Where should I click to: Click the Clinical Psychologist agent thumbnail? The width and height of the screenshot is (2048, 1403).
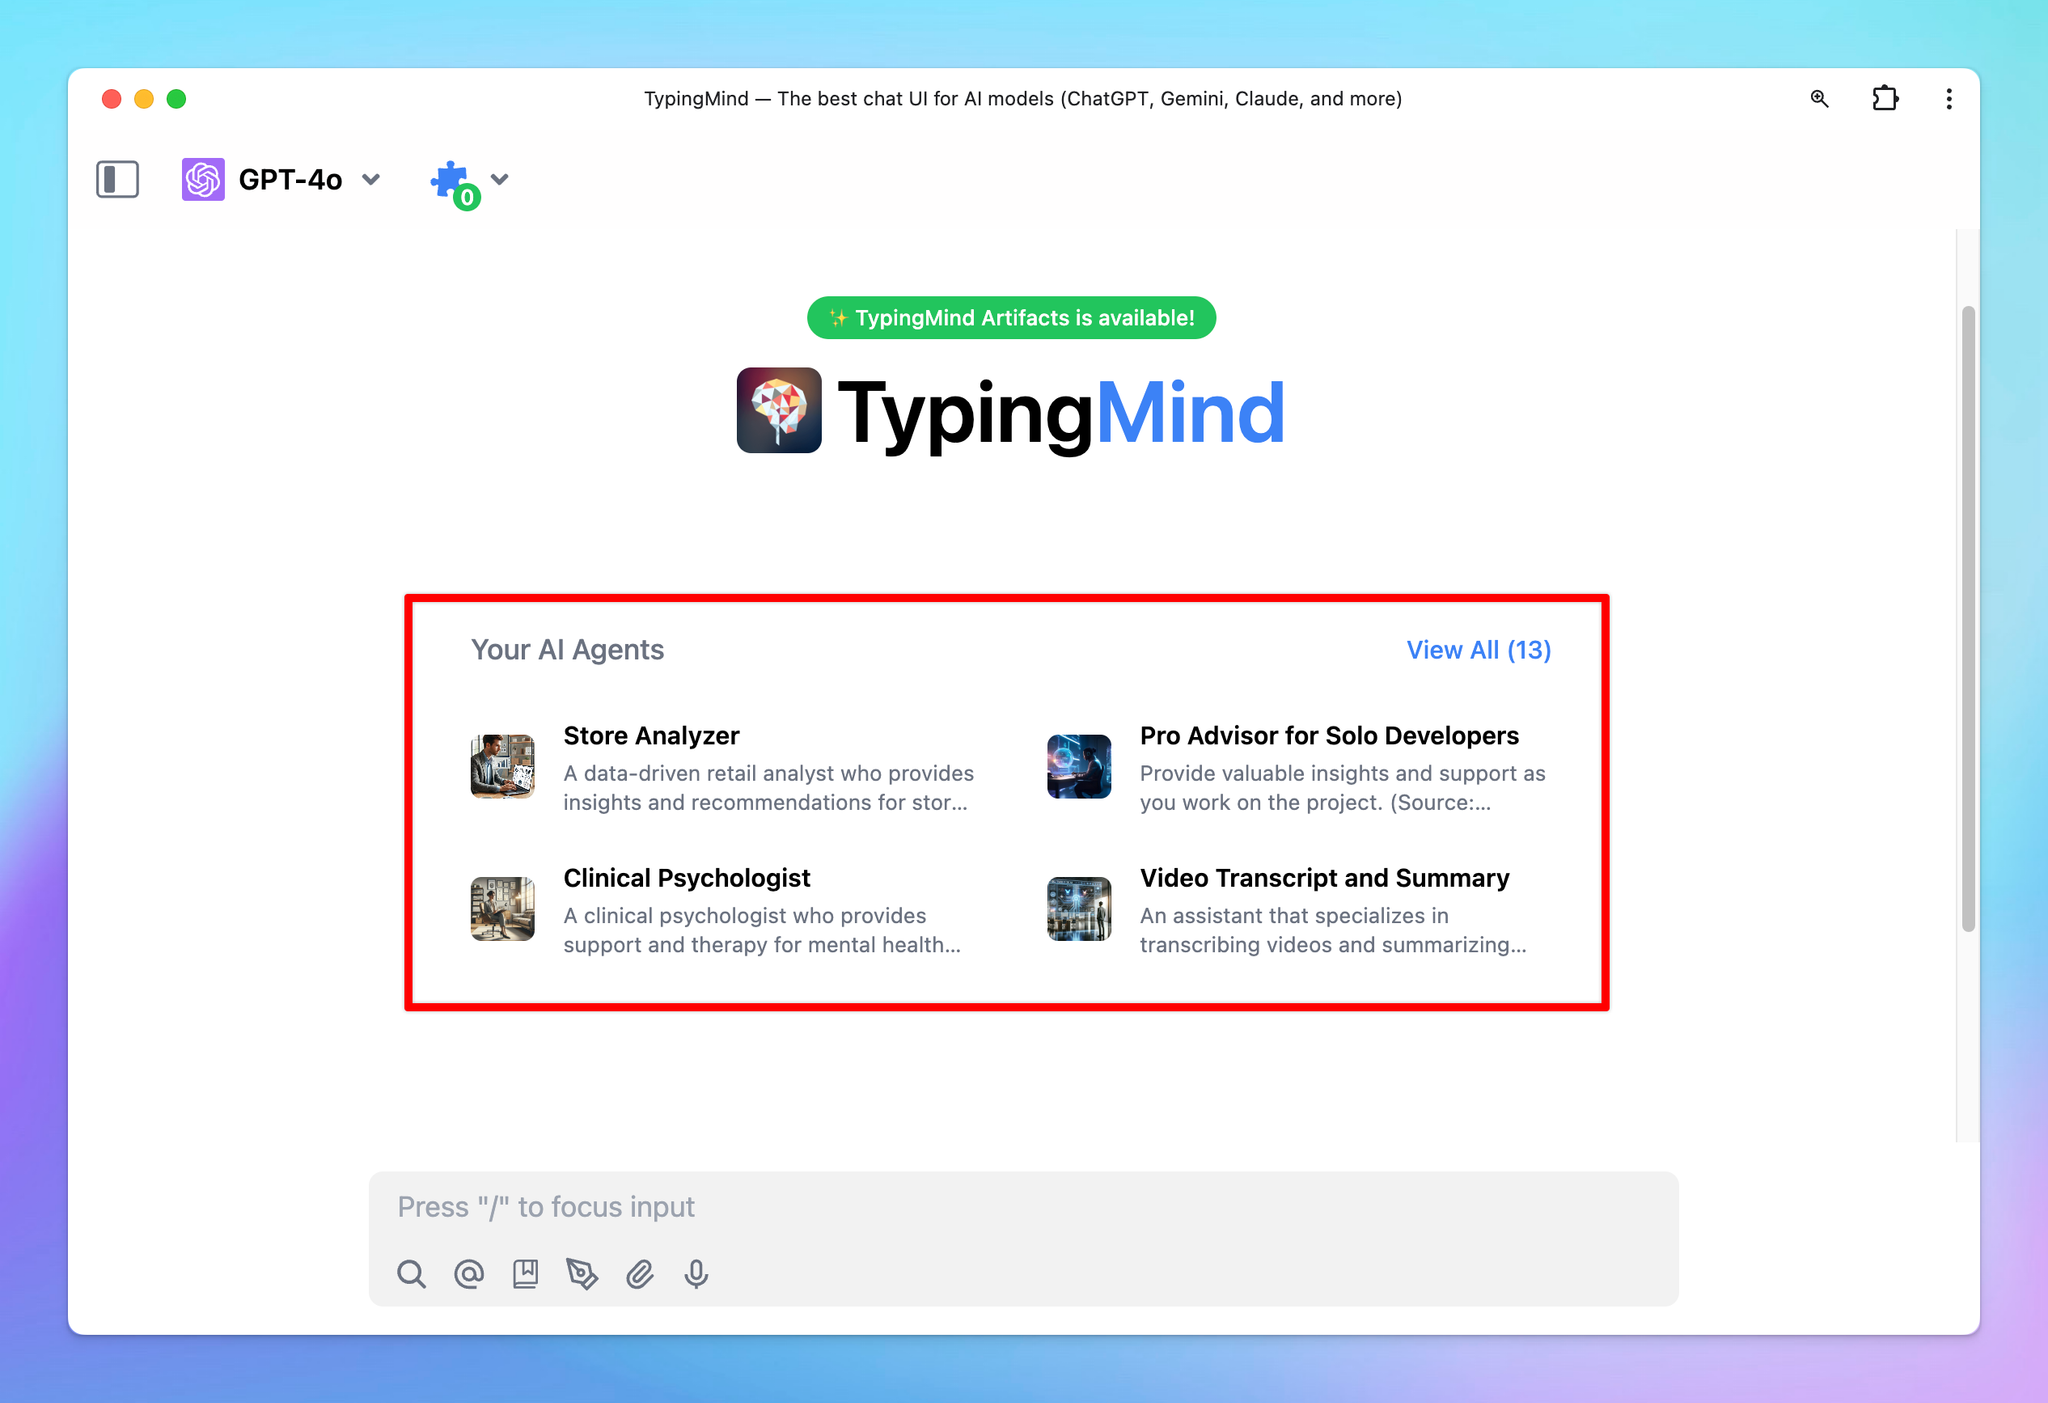coord(502,909)
